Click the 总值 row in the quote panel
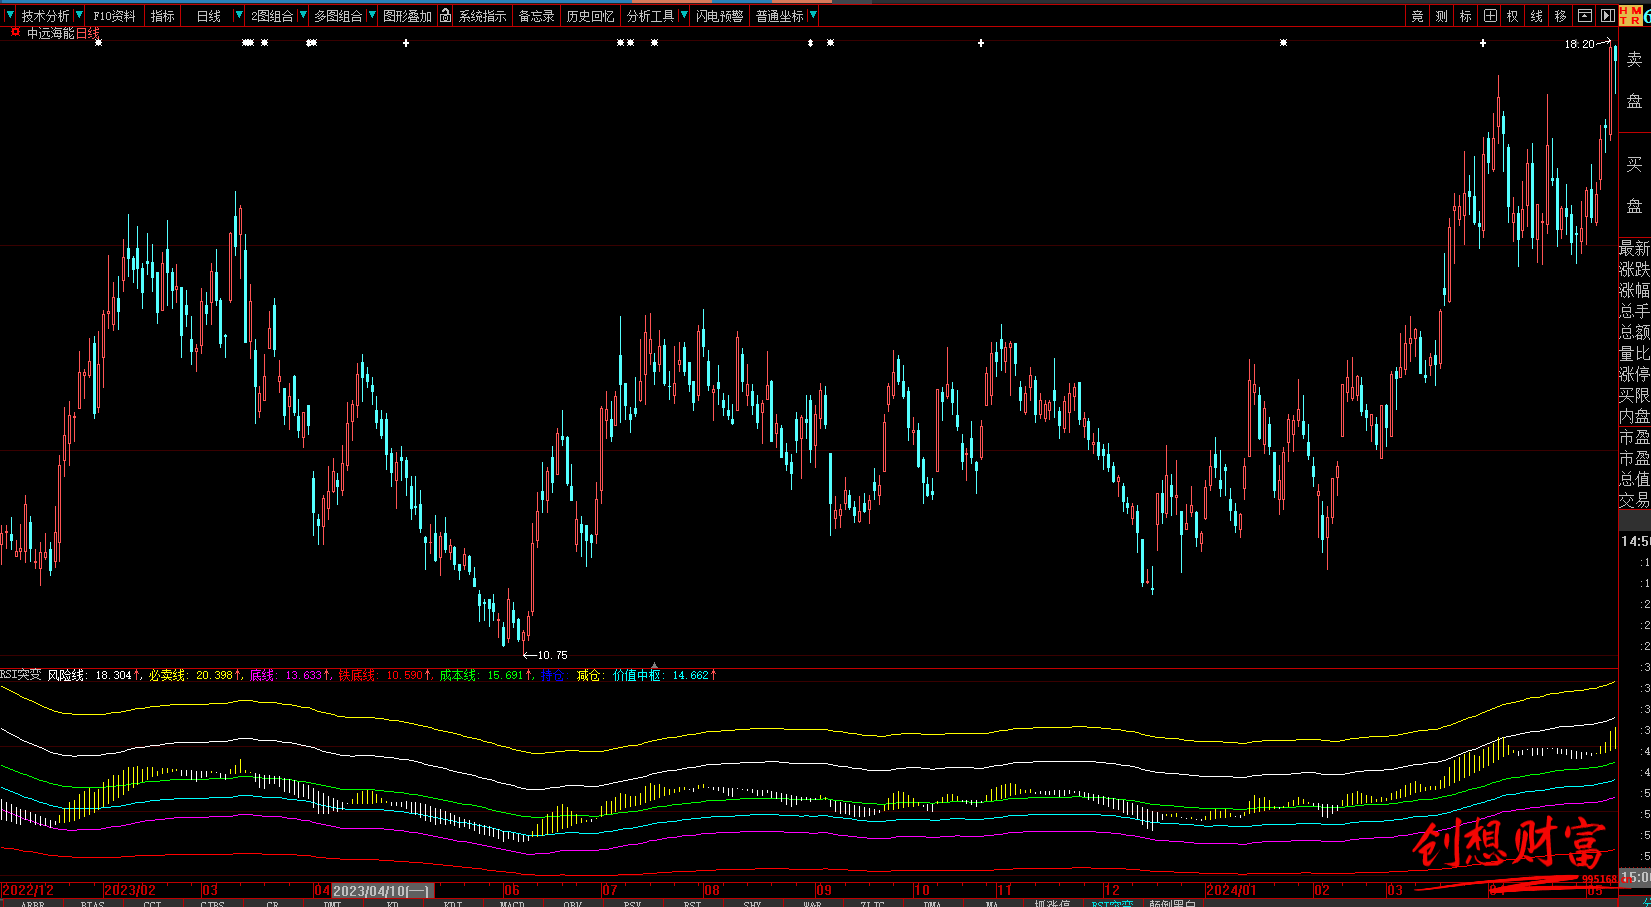 click(1635, 479)
